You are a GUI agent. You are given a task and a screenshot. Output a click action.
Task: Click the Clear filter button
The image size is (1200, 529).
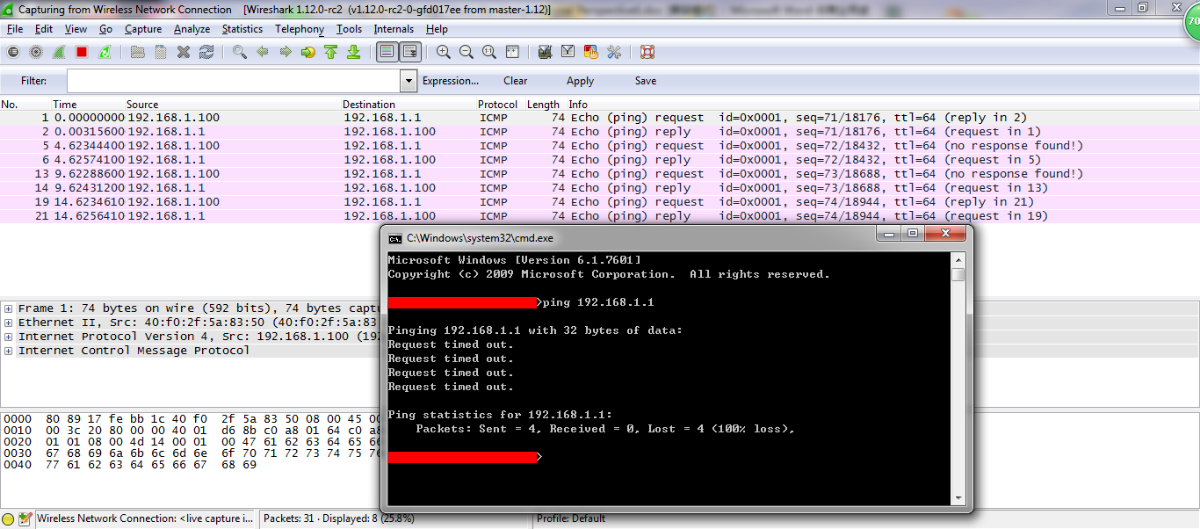[x=516, y=81]
